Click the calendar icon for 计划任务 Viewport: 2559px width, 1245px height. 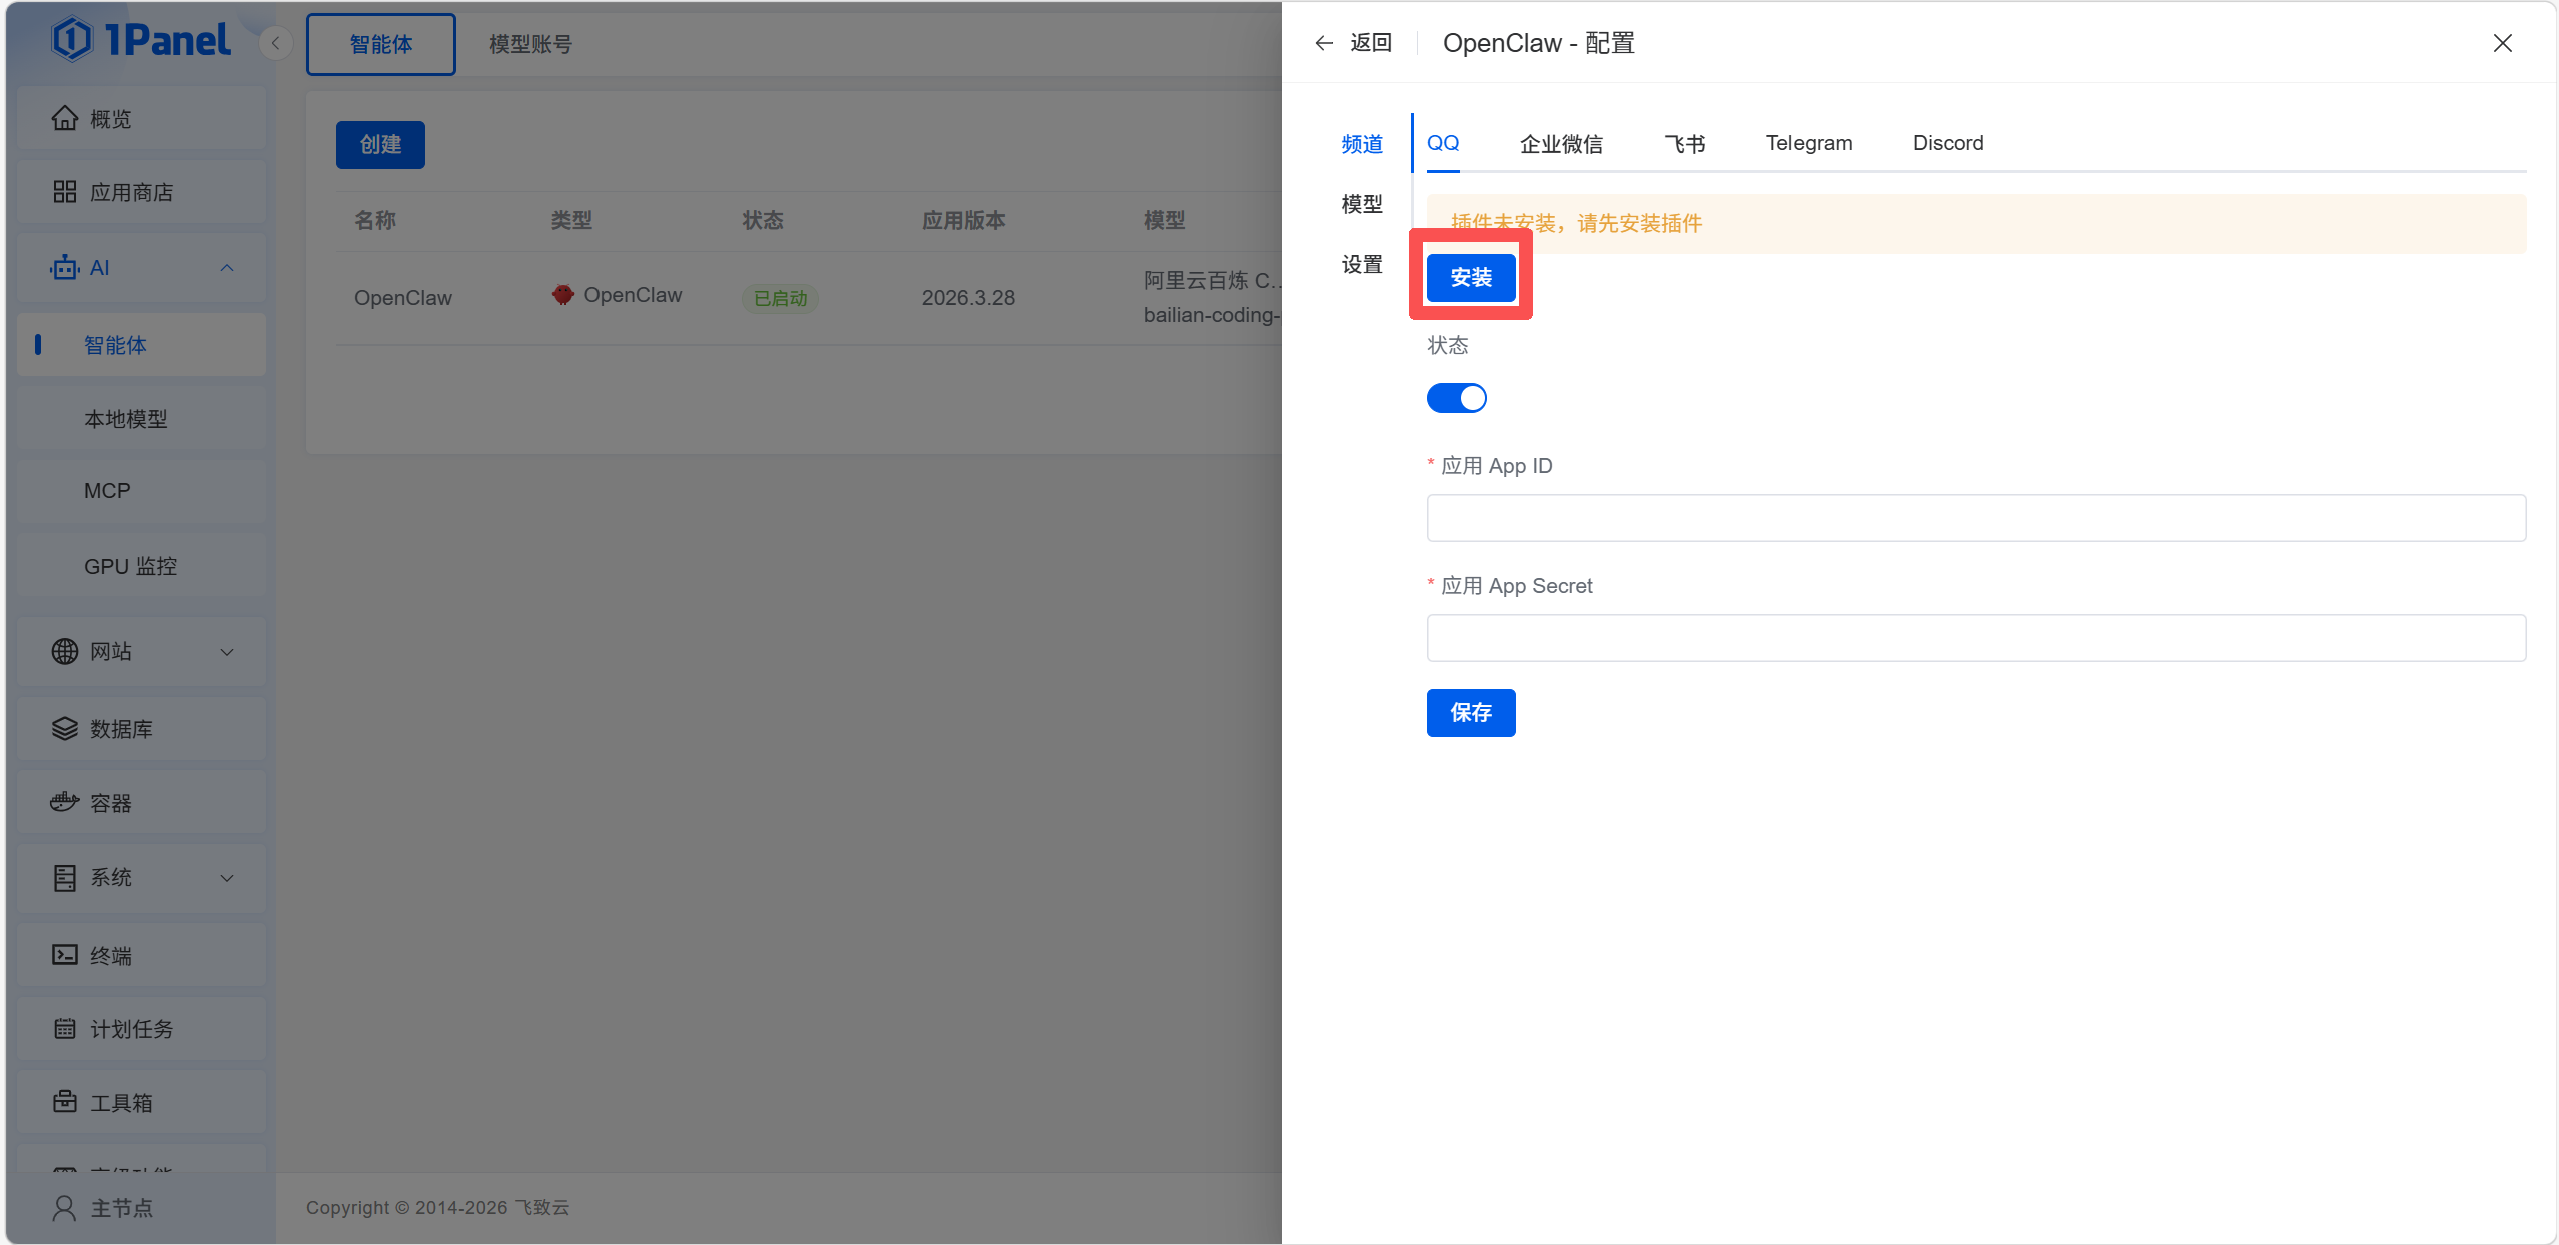(65, 1029)
